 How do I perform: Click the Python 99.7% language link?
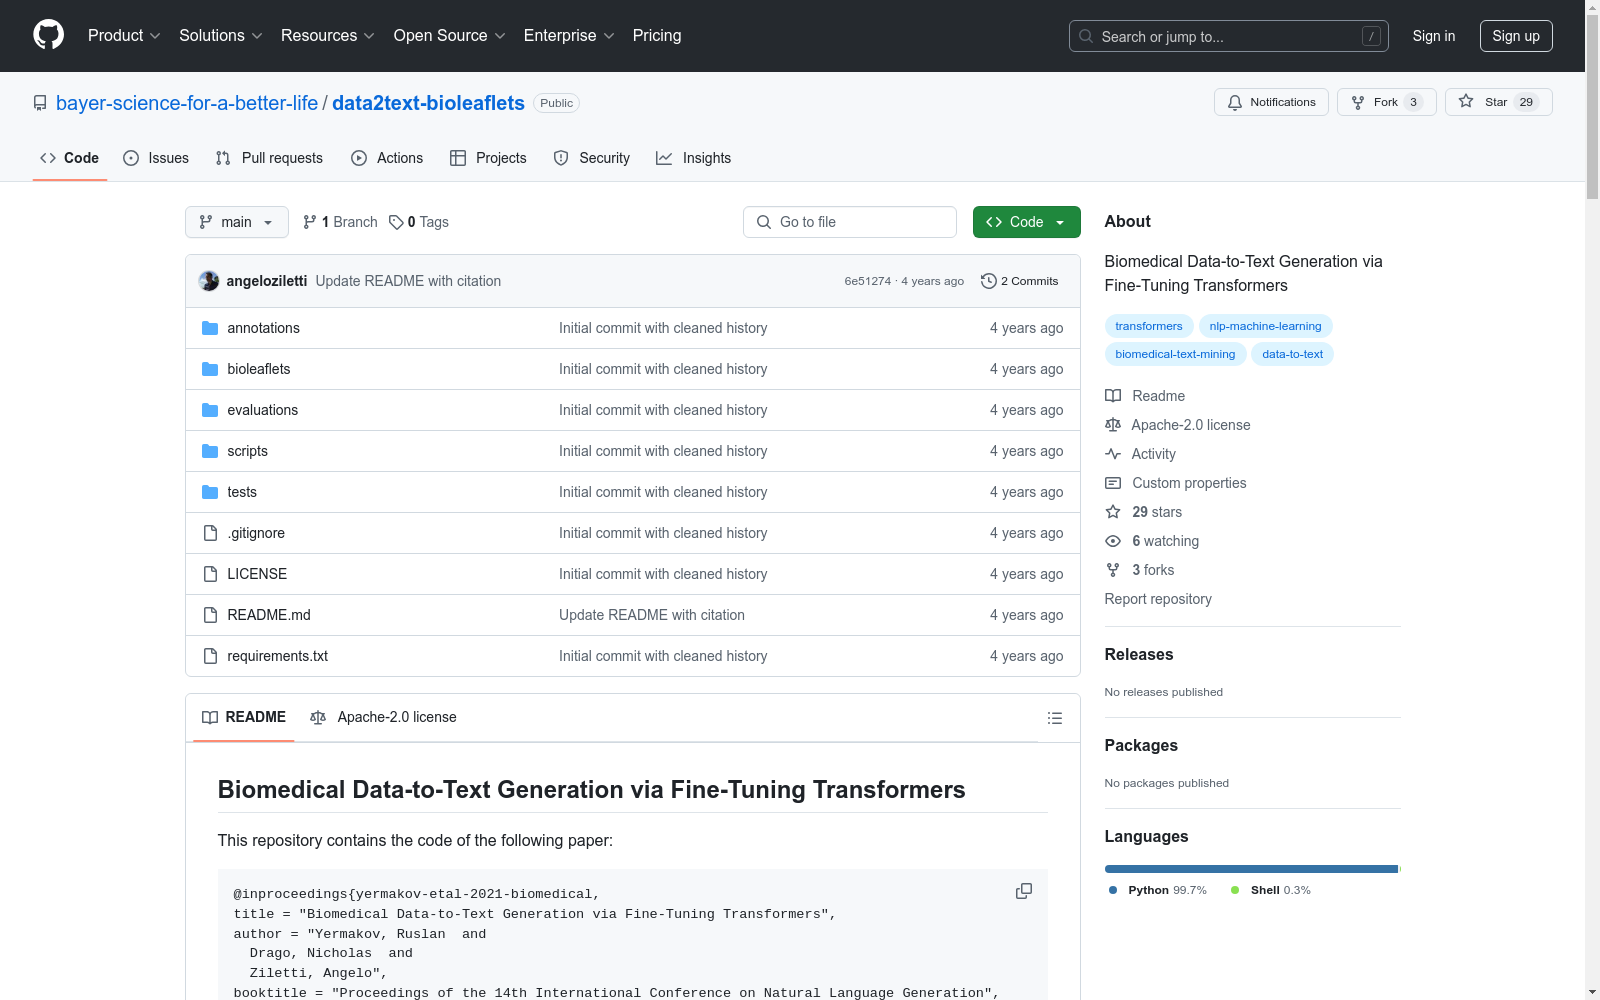pyautogui.click(x=1158, y=890)
